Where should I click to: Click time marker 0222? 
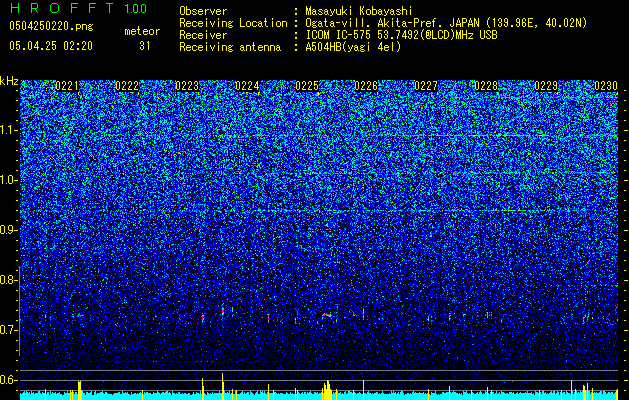coord(127,86)
